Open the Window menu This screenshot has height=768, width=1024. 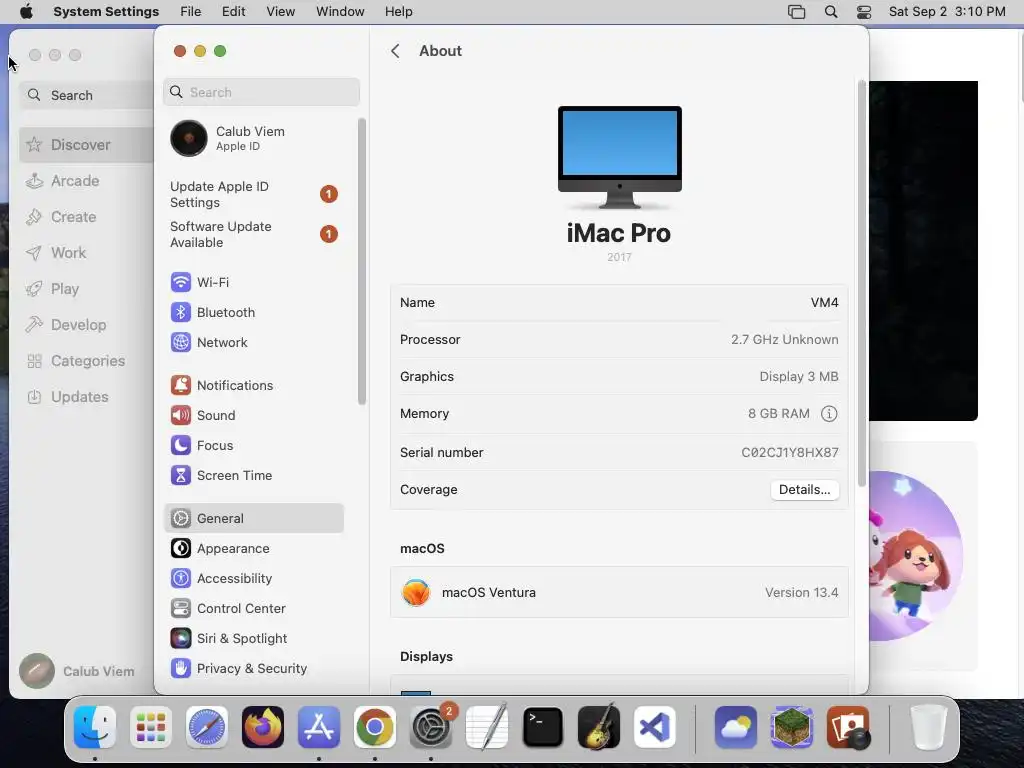click(340, 11)
